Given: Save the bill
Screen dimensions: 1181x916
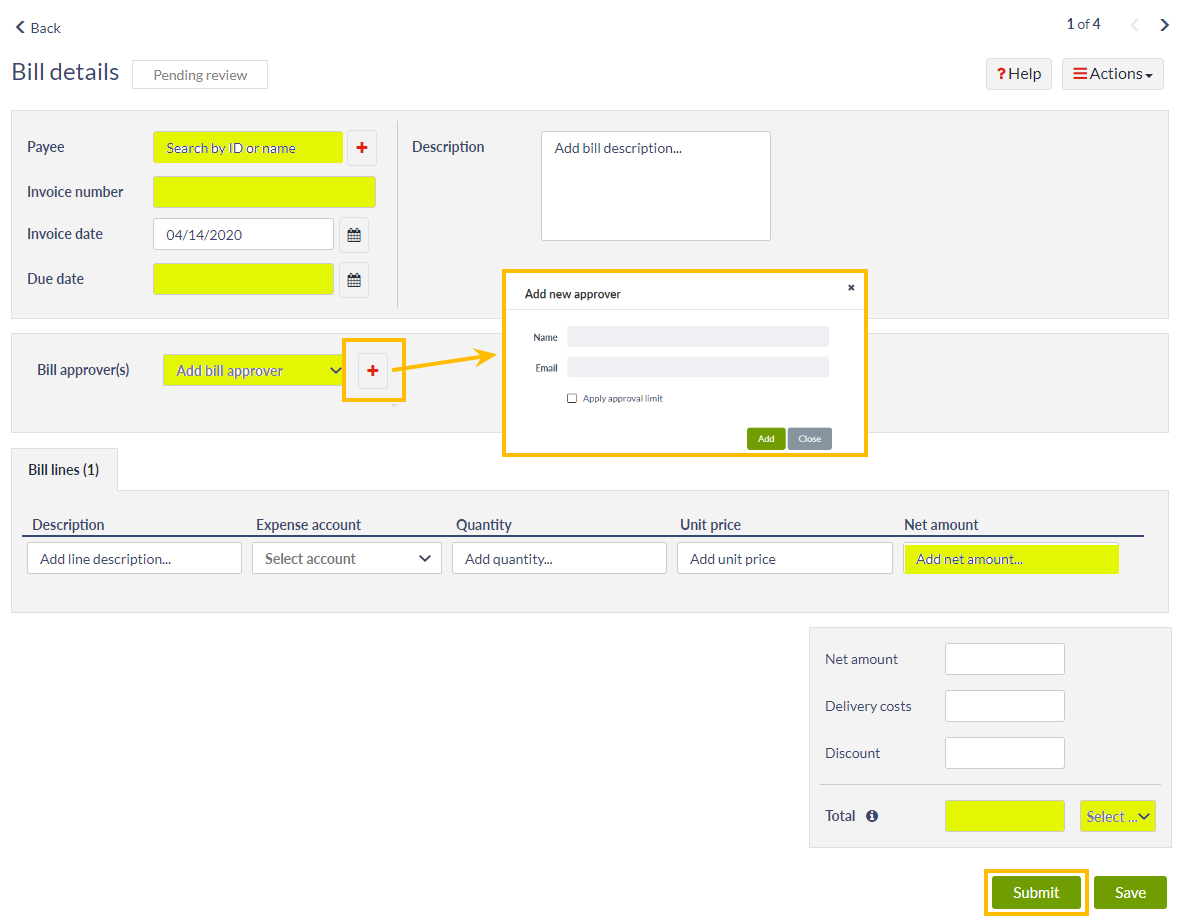Looking at the screenshot, I should pyautogui.click(x=1131, y=893).
